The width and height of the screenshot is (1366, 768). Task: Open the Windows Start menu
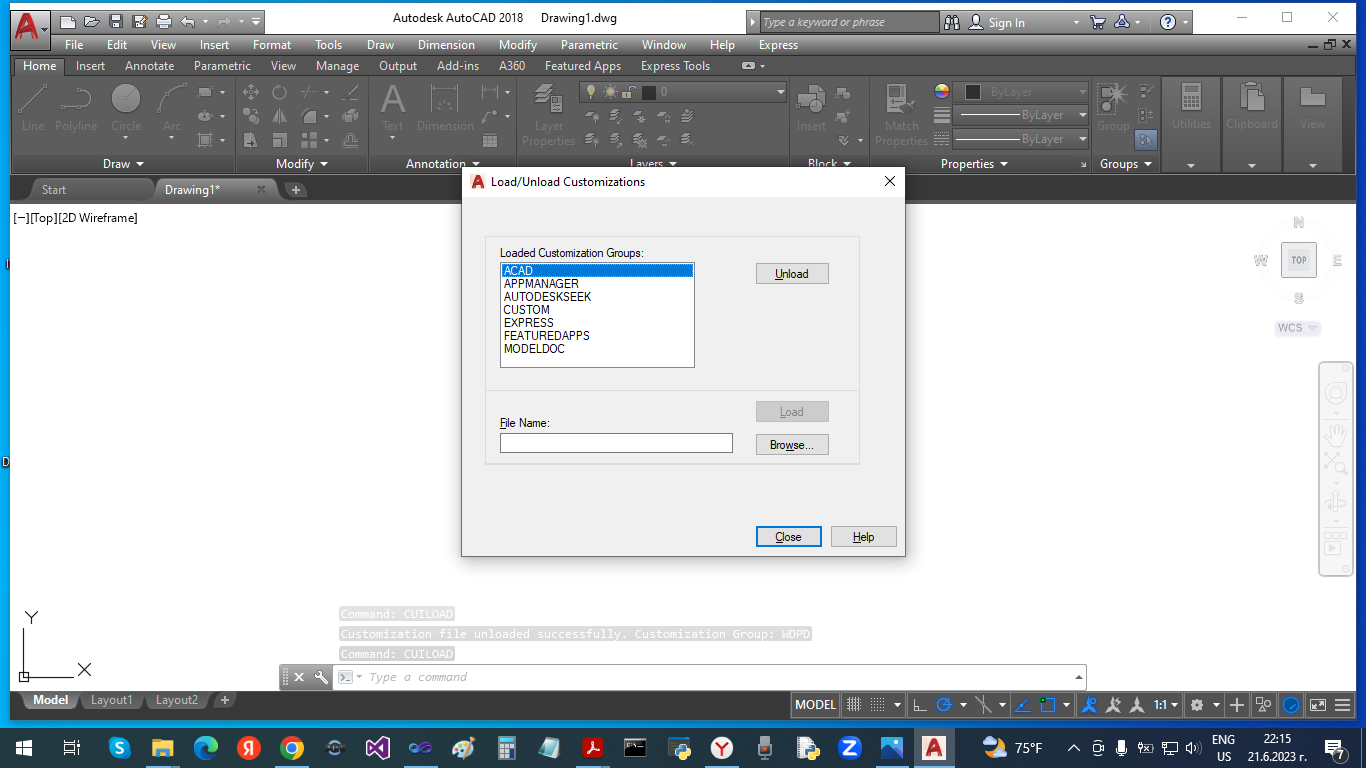pos(24,747)
